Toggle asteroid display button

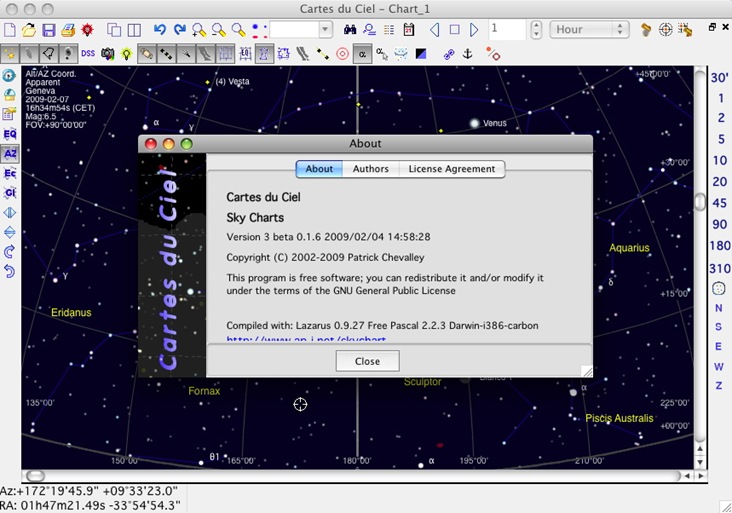tap(166, 54)
